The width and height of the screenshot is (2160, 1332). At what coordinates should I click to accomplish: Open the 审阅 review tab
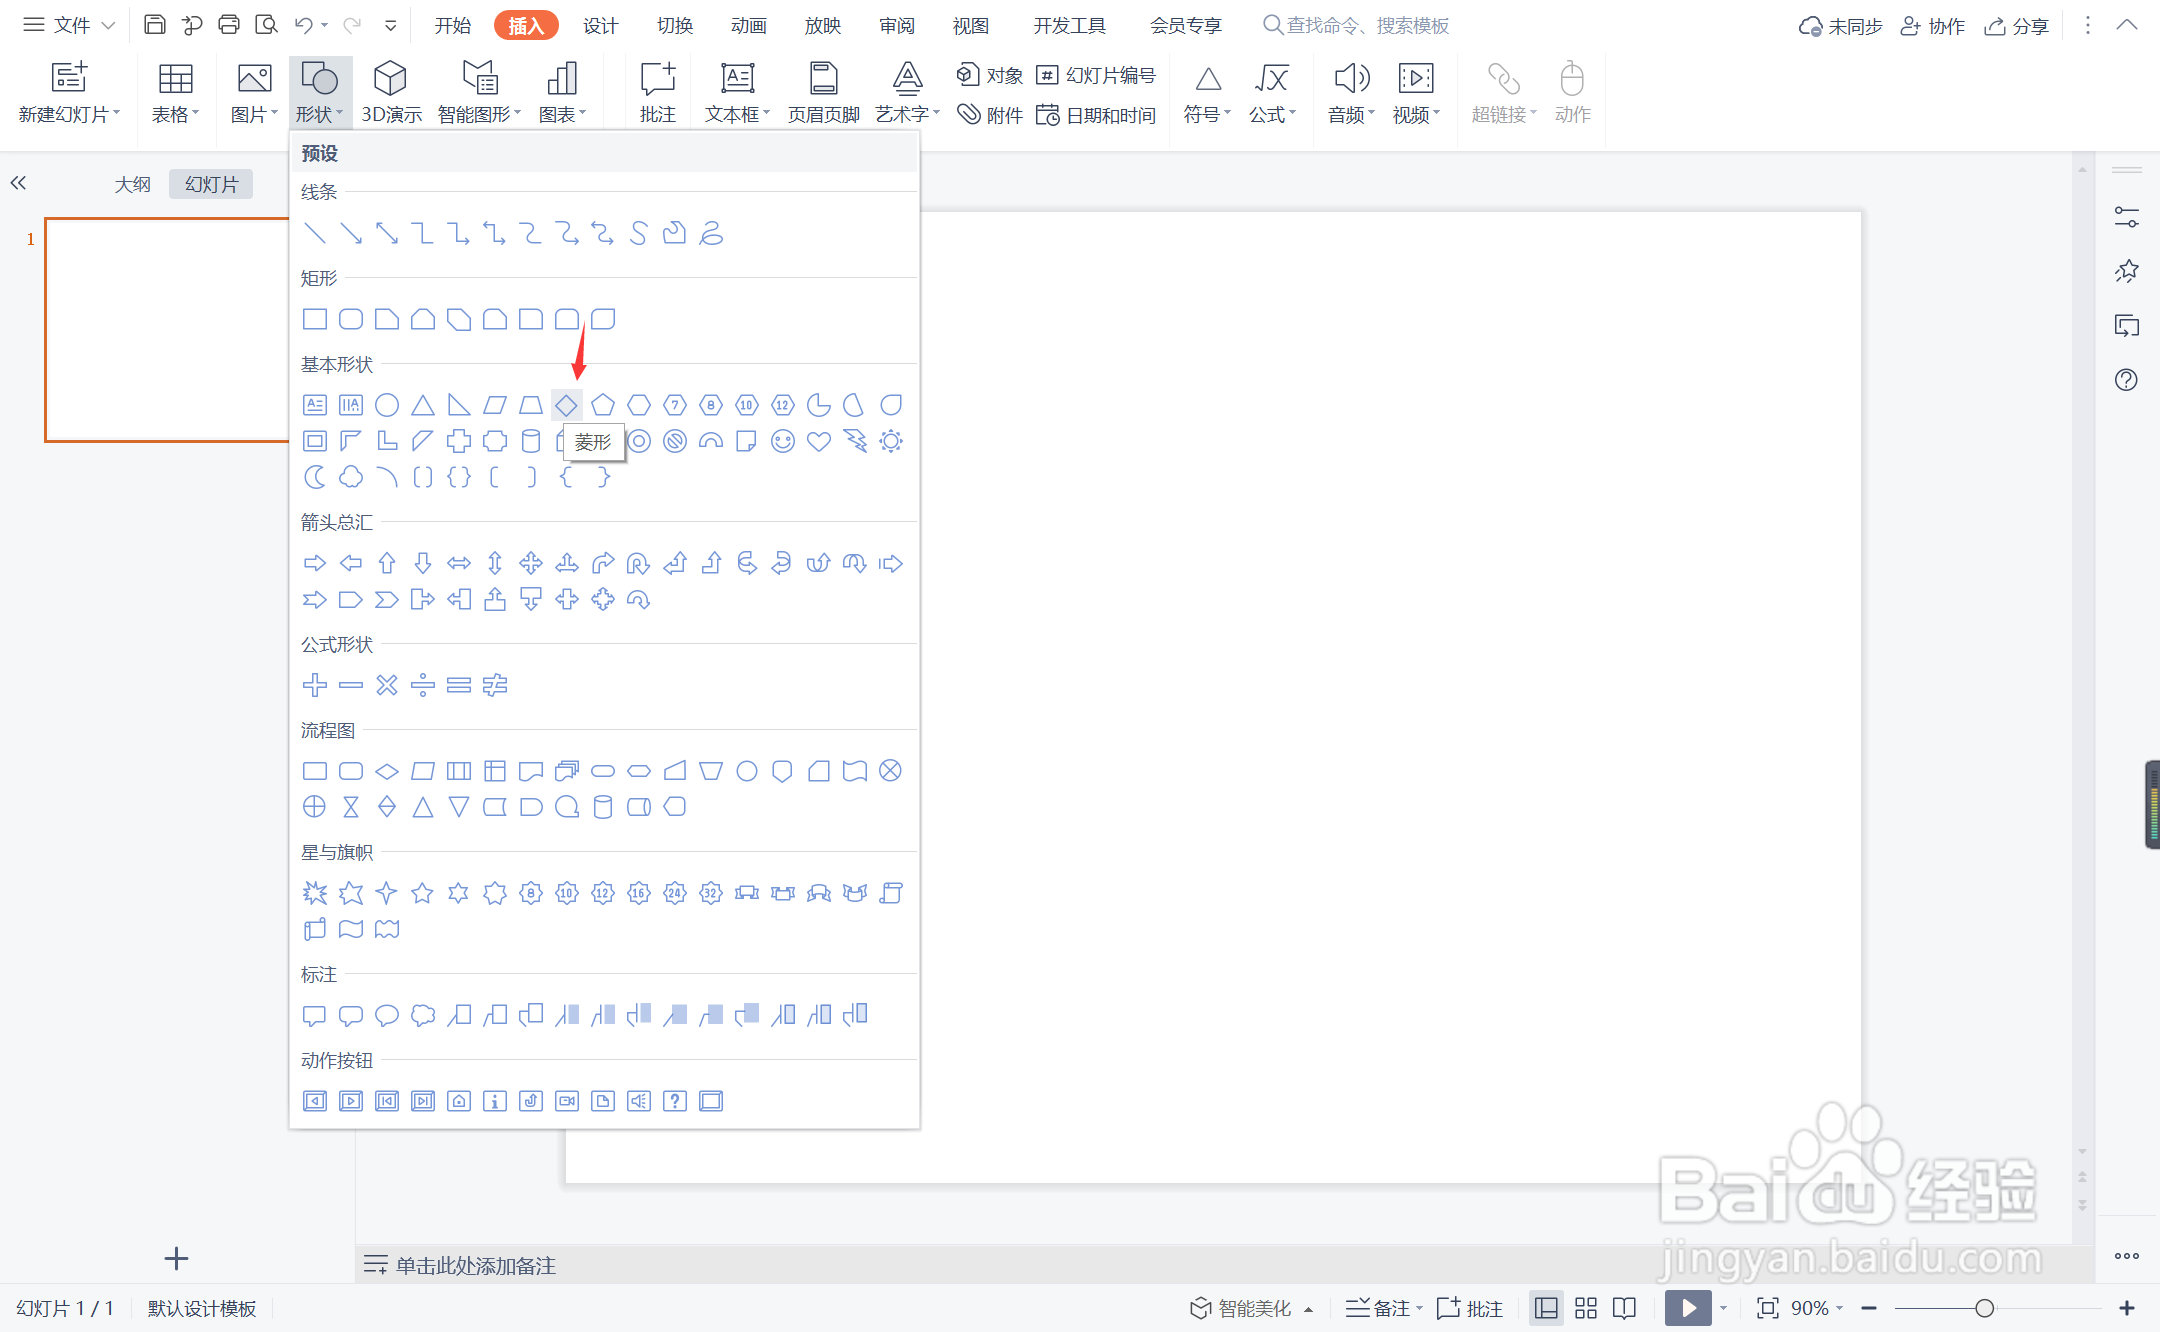point(897,25)
